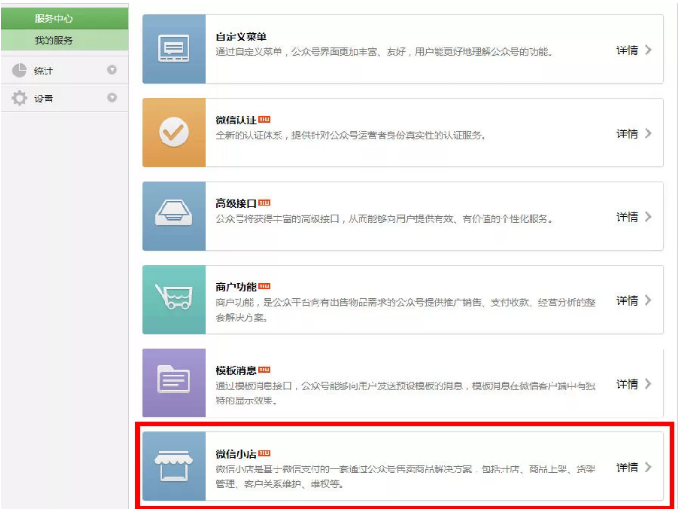Screen dimensions: 682x514
Task: Click 商户功能 description text
Action: pos(405,310)
